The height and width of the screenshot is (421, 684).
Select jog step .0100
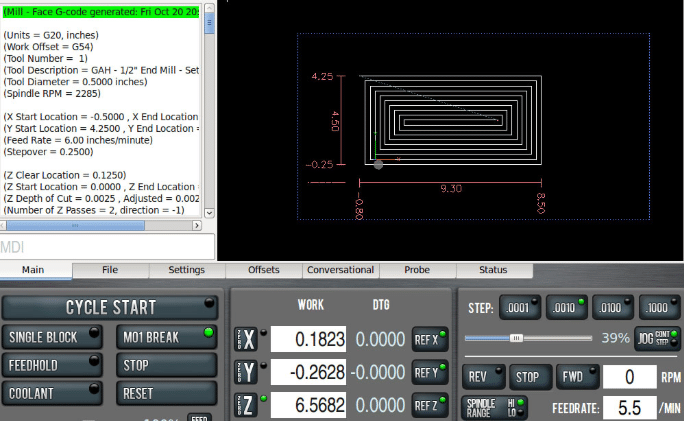[x=613, y=308]
